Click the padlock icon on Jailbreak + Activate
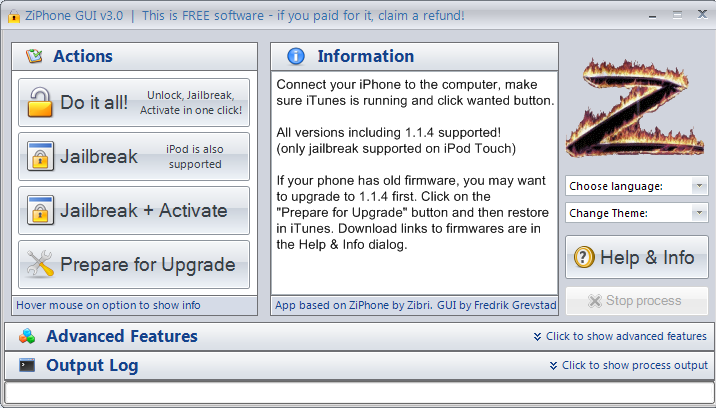 point(40,210)
